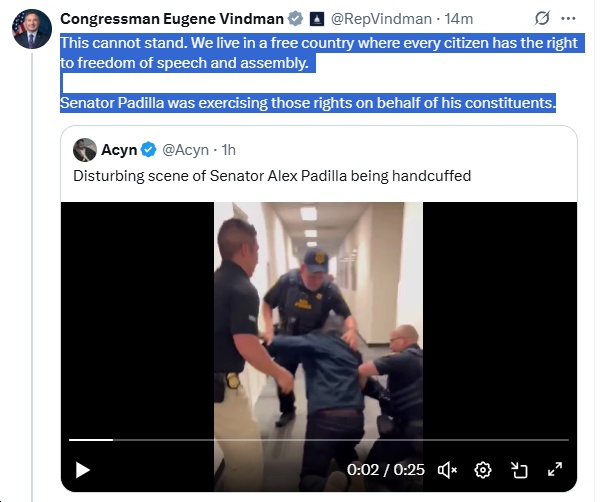
Task: Unmute the video via speaker icon
Action: pyautogui.click(x=447, y=470)
